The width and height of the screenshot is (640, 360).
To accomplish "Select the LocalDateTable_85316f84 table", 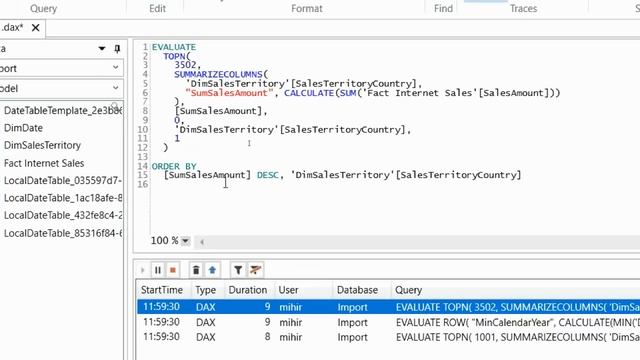I will tap(63, 233).
